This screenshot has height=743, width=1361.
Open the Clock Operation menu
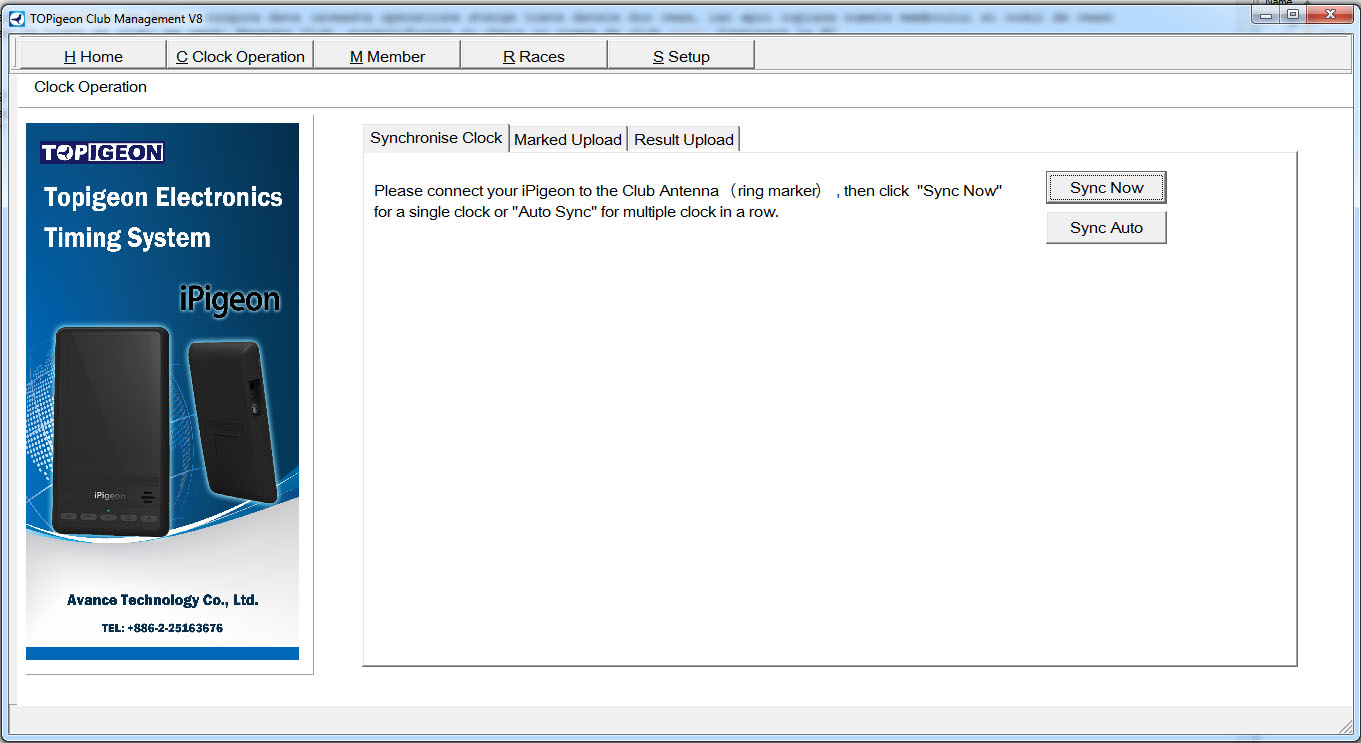tap(240, 57)
